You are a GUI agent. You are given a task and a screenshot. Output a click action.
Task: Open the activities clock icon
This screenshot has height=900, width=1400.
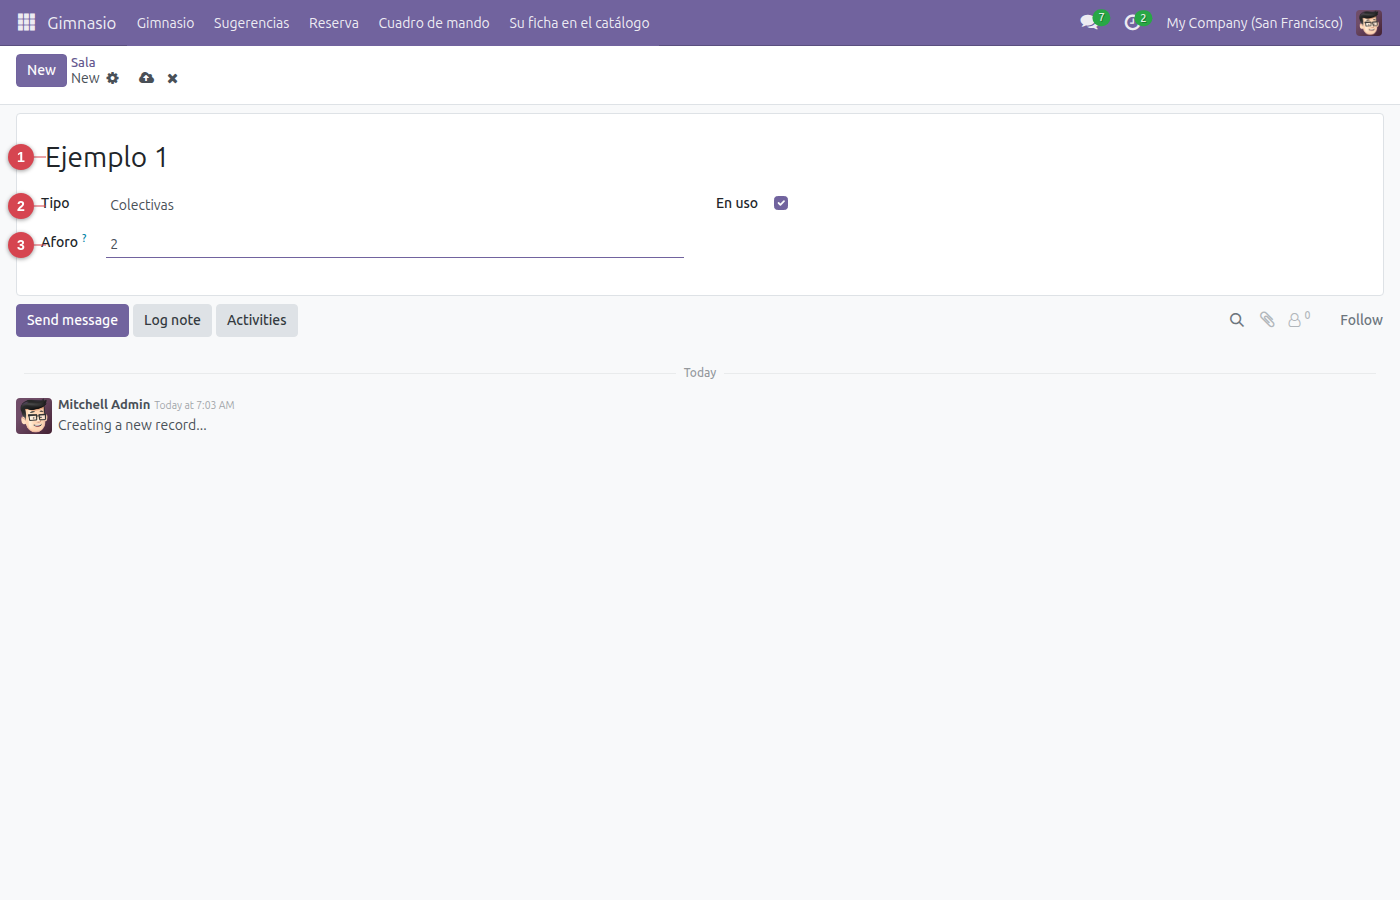click(1132, 22)
